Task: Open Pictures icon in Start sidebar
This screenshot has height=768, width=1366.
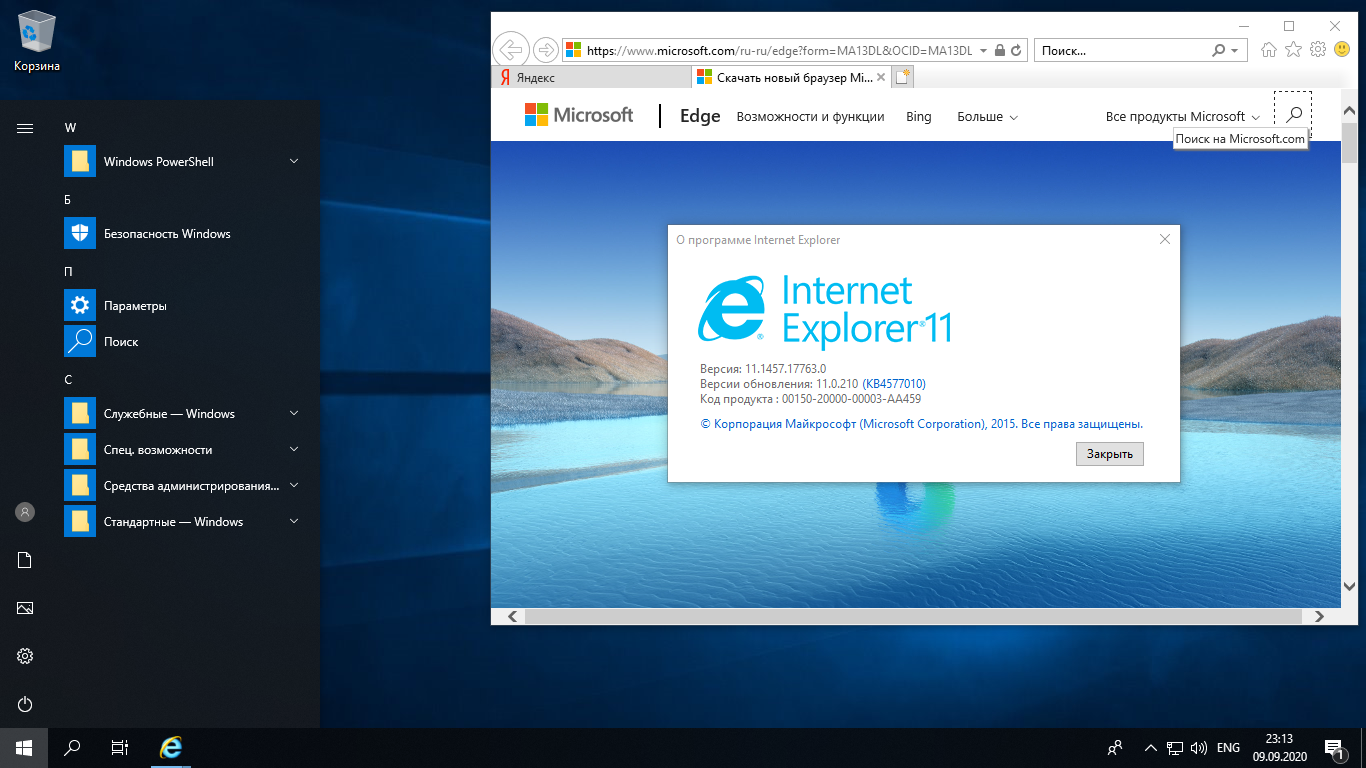Action: (x=25, y=608)
